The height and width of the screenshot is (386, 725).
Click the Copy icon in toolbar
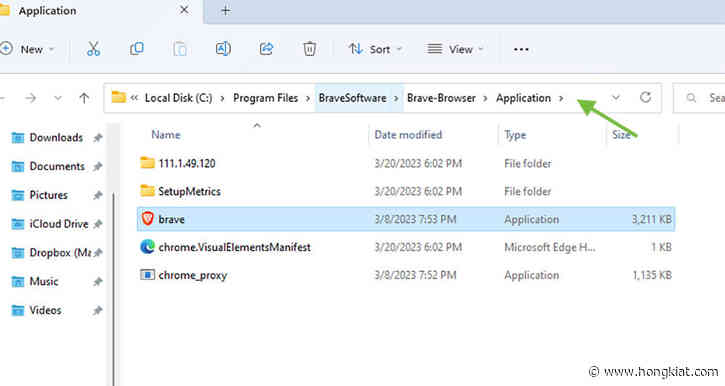click(137, 49)
